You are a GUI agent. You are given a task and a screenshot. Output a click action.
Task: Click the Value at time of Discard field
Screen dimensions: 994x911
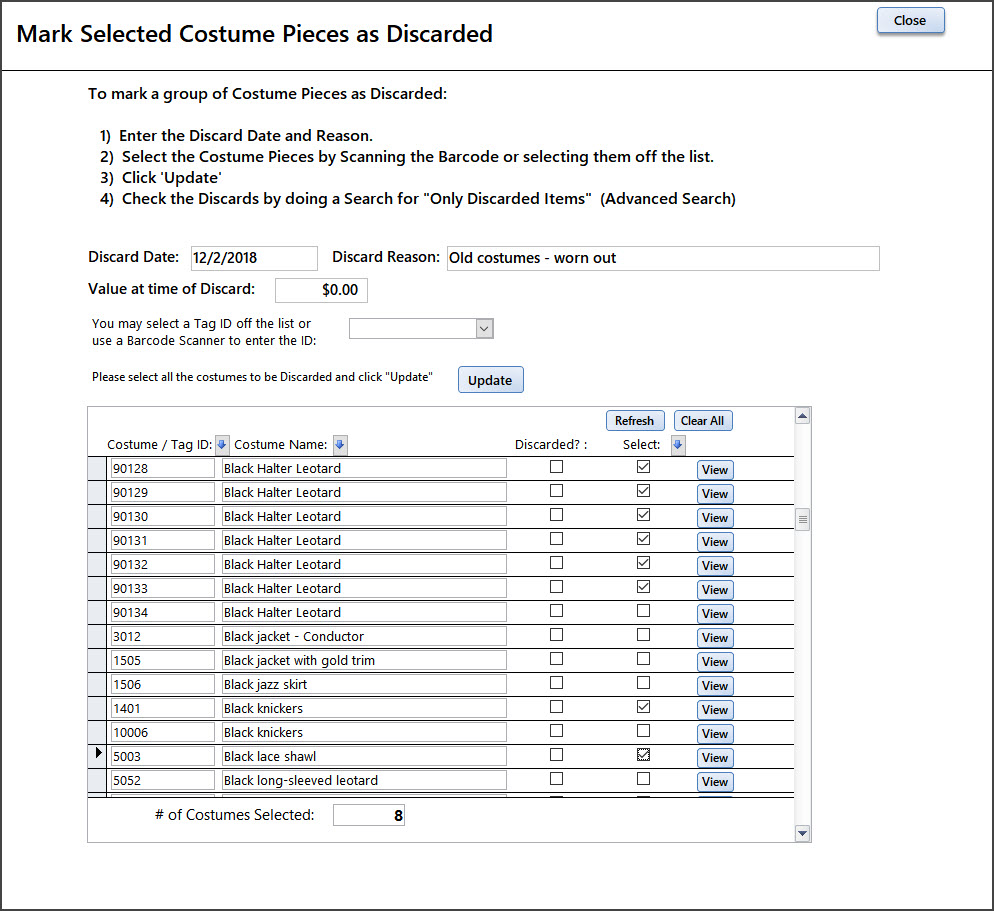tap(321, 290)
